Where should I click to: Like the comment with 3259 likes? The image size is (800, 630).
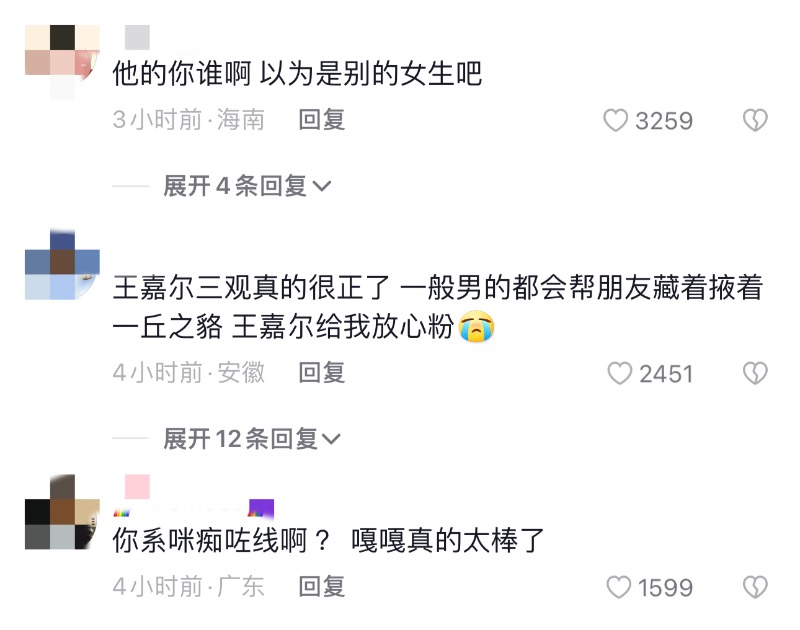coord(615,120)
